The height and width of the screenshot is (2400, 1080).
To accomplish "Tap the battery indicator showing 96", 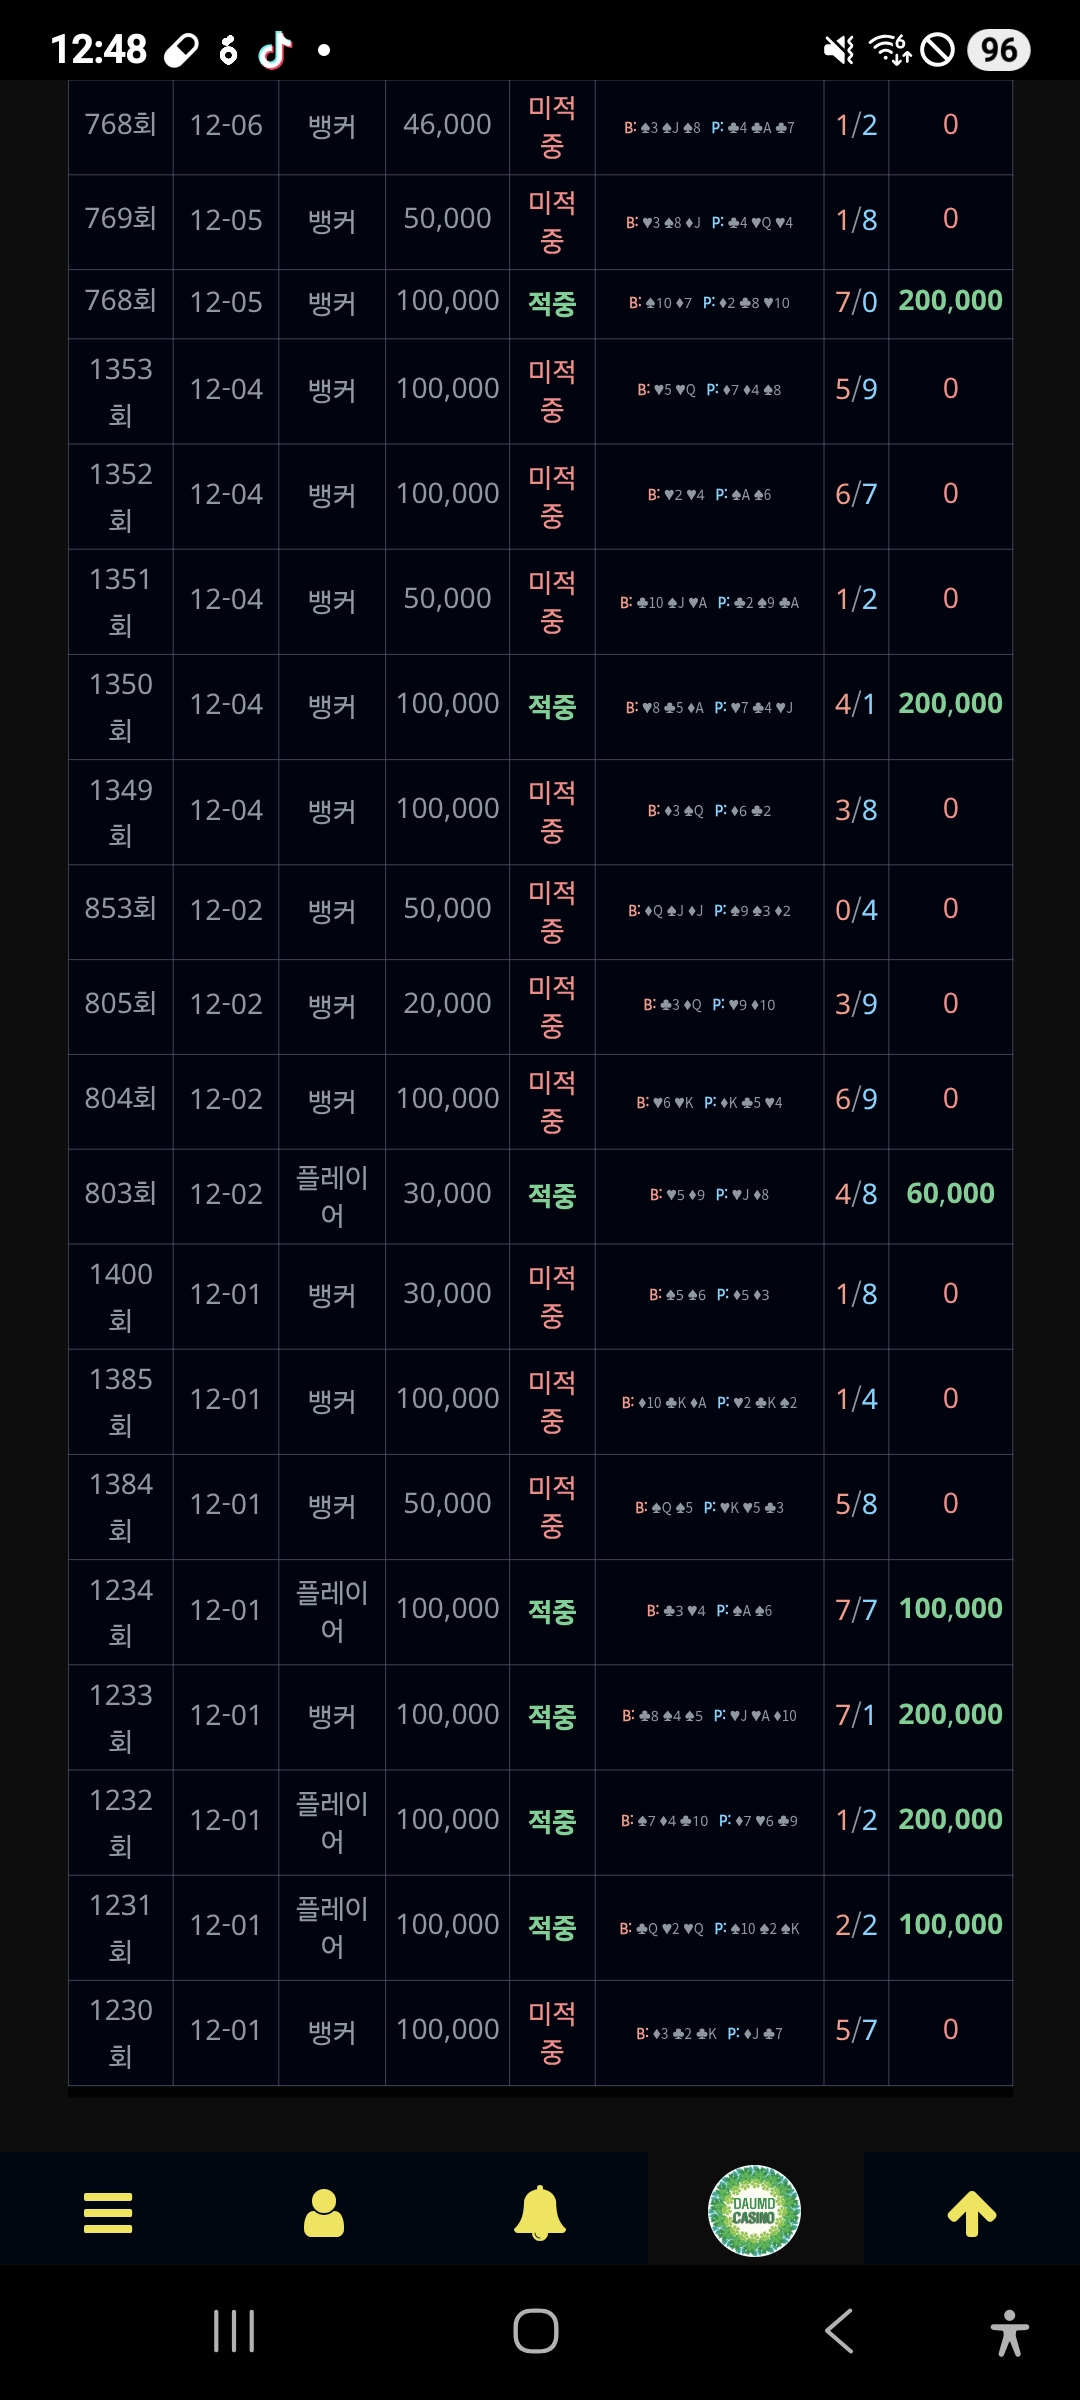I will coord(998,49).
